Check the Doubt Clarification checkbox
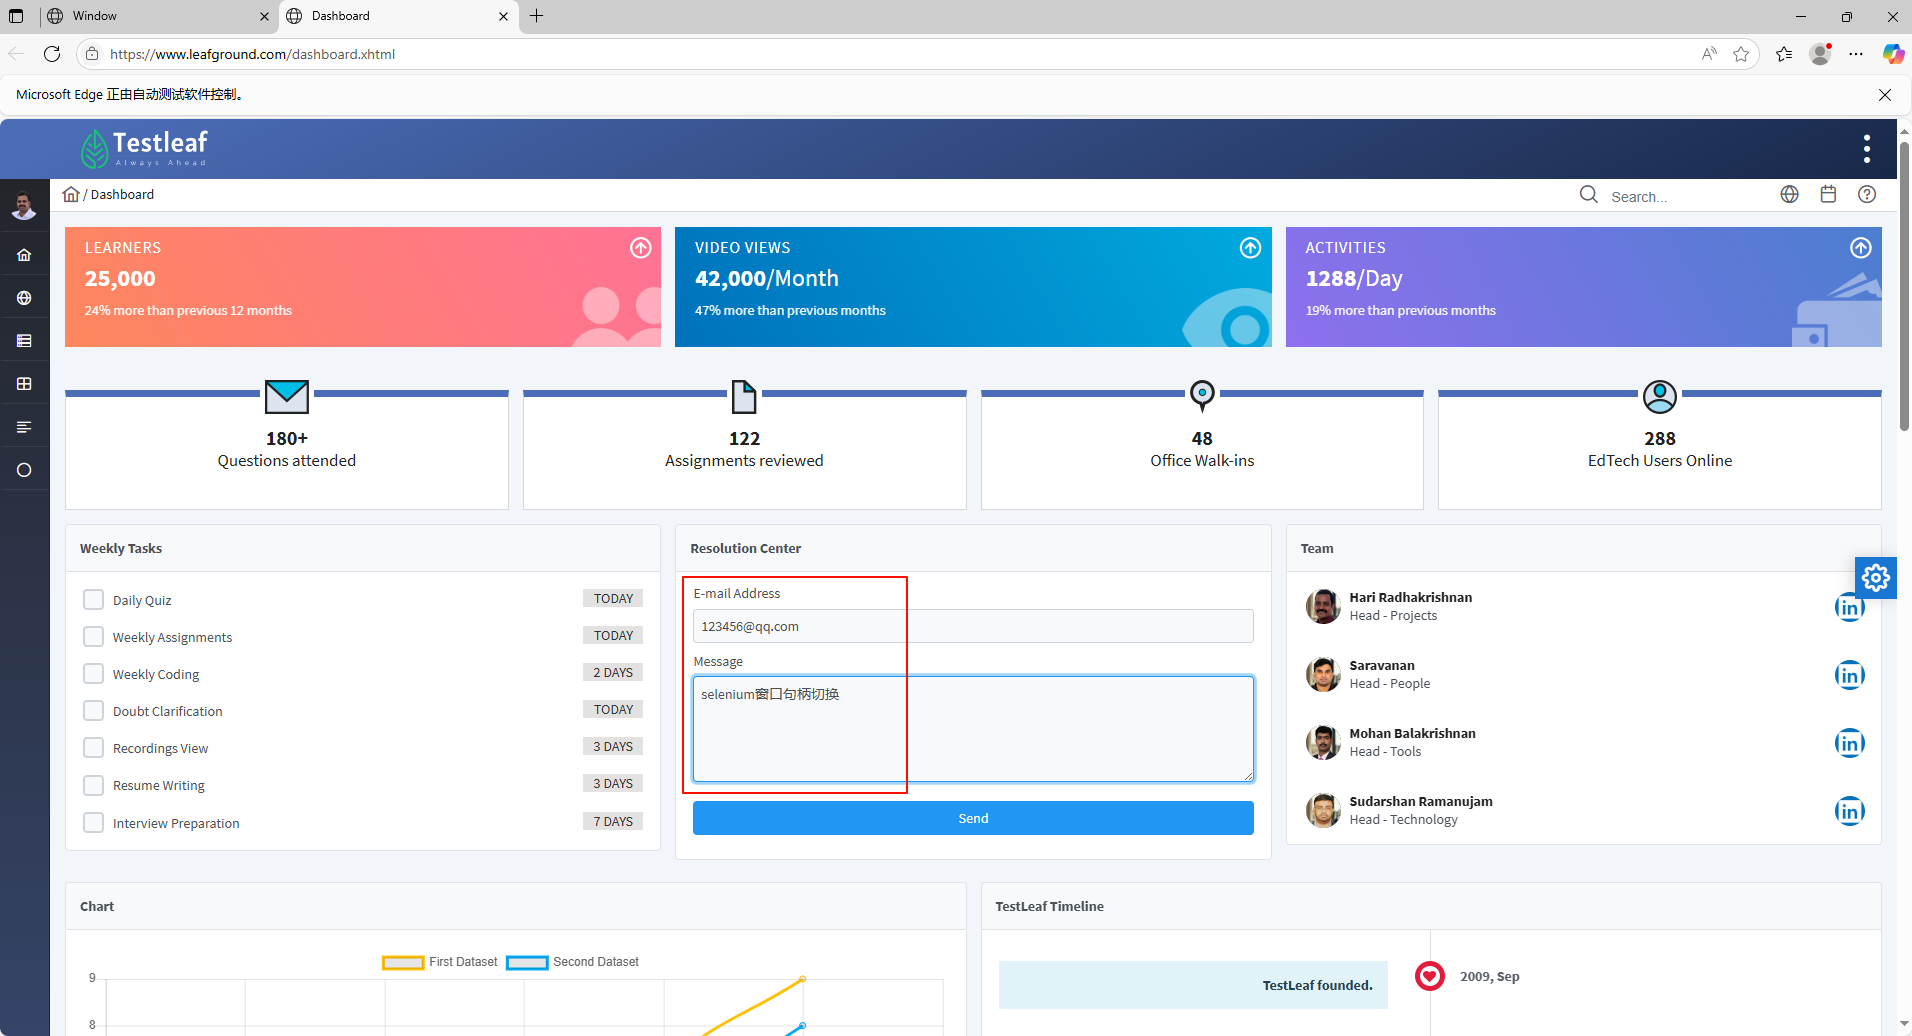The image size is (1912, 1036). (93, 710)
